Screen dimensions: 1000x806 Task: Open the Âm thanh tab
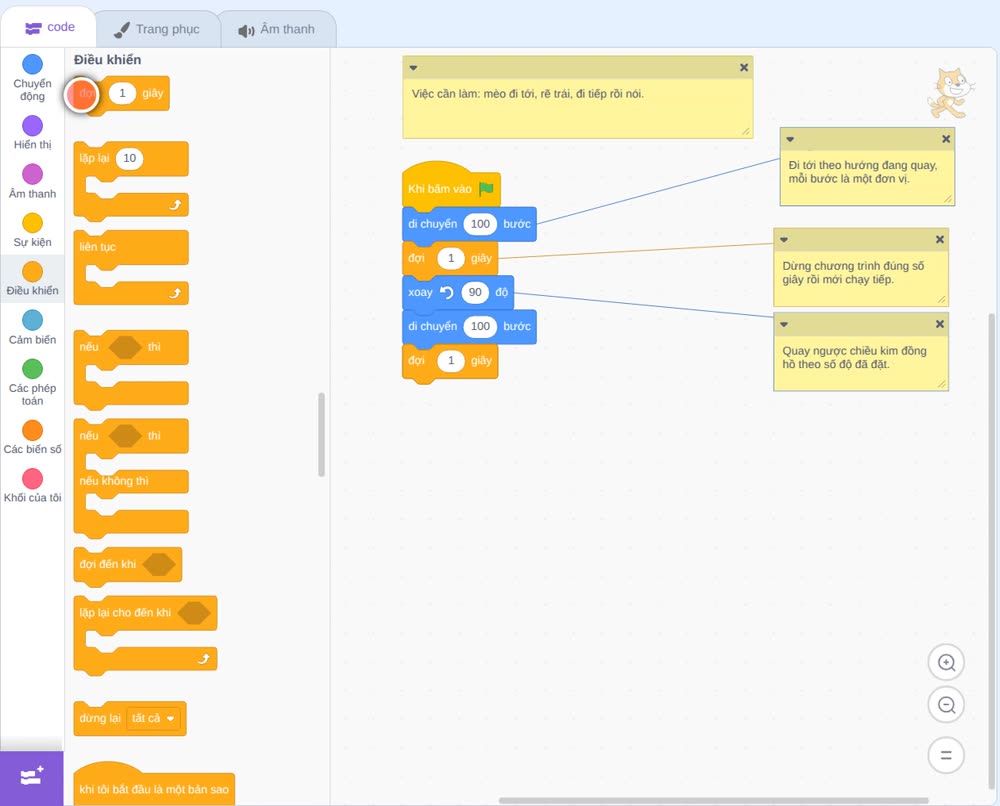tap(277, 29)
